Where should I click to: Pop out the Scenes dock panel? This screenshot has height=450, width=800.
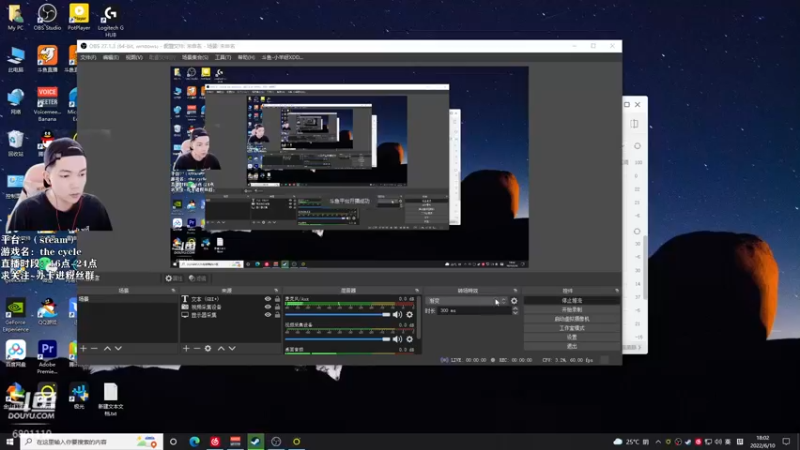[173, 291]
